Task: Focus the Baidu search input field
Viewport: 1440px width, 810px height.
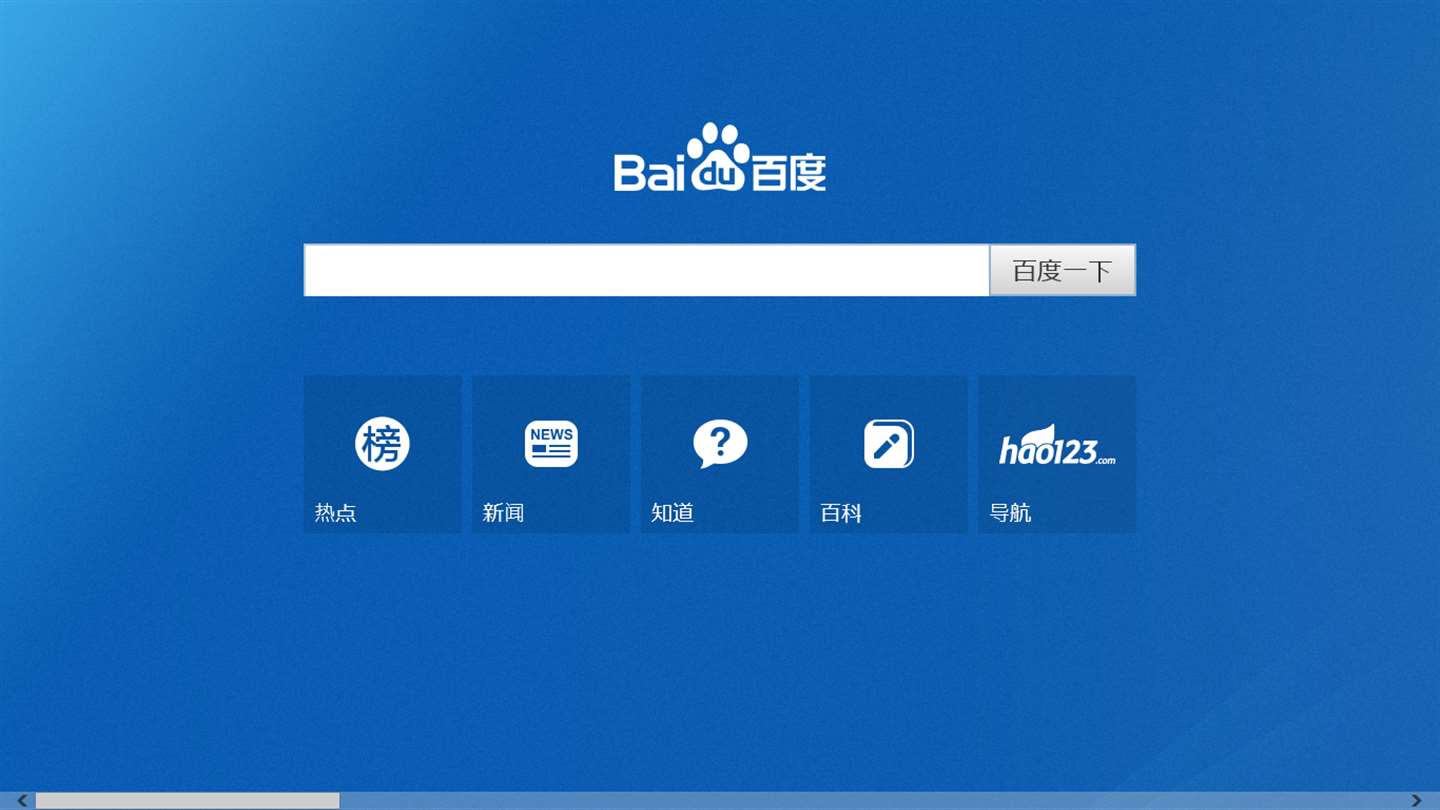Action: [647, 270]
